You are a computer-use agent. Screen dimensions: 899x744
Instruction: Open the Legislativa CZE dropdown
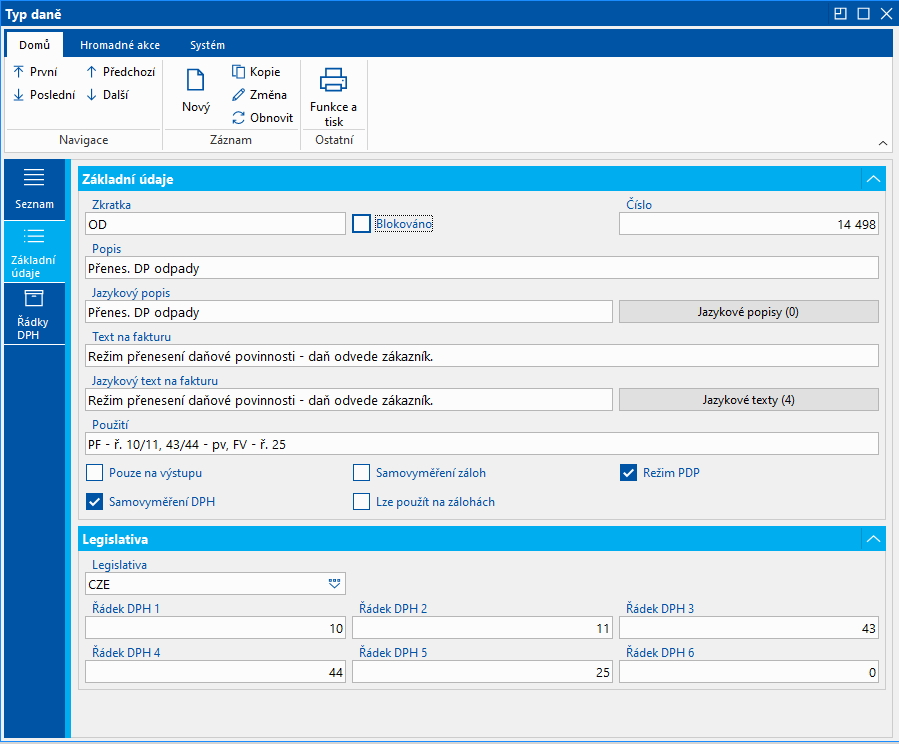tap(334, 584)
